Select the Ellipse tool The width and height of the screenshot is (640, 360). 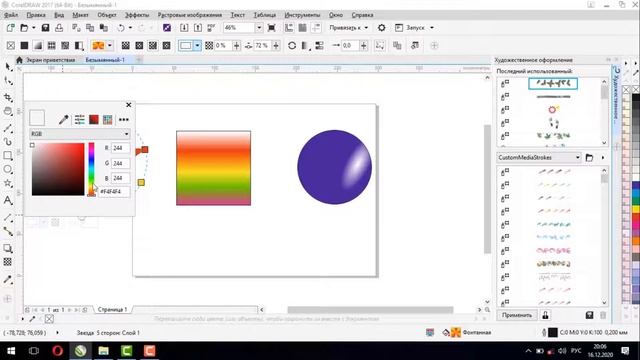click(x=8, y=169)
